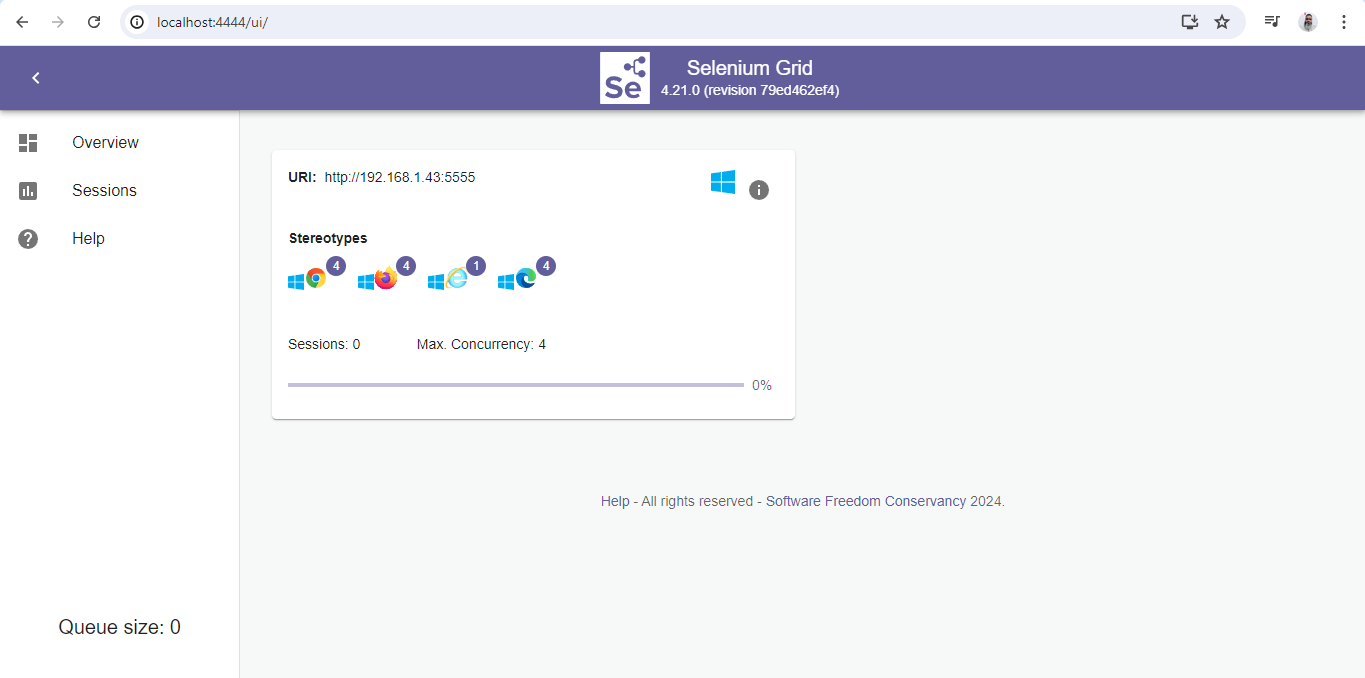Reload the page with browser refresh button
Image resolution: width=1365 pixels, height=678 pixels.
click(94, 22)
